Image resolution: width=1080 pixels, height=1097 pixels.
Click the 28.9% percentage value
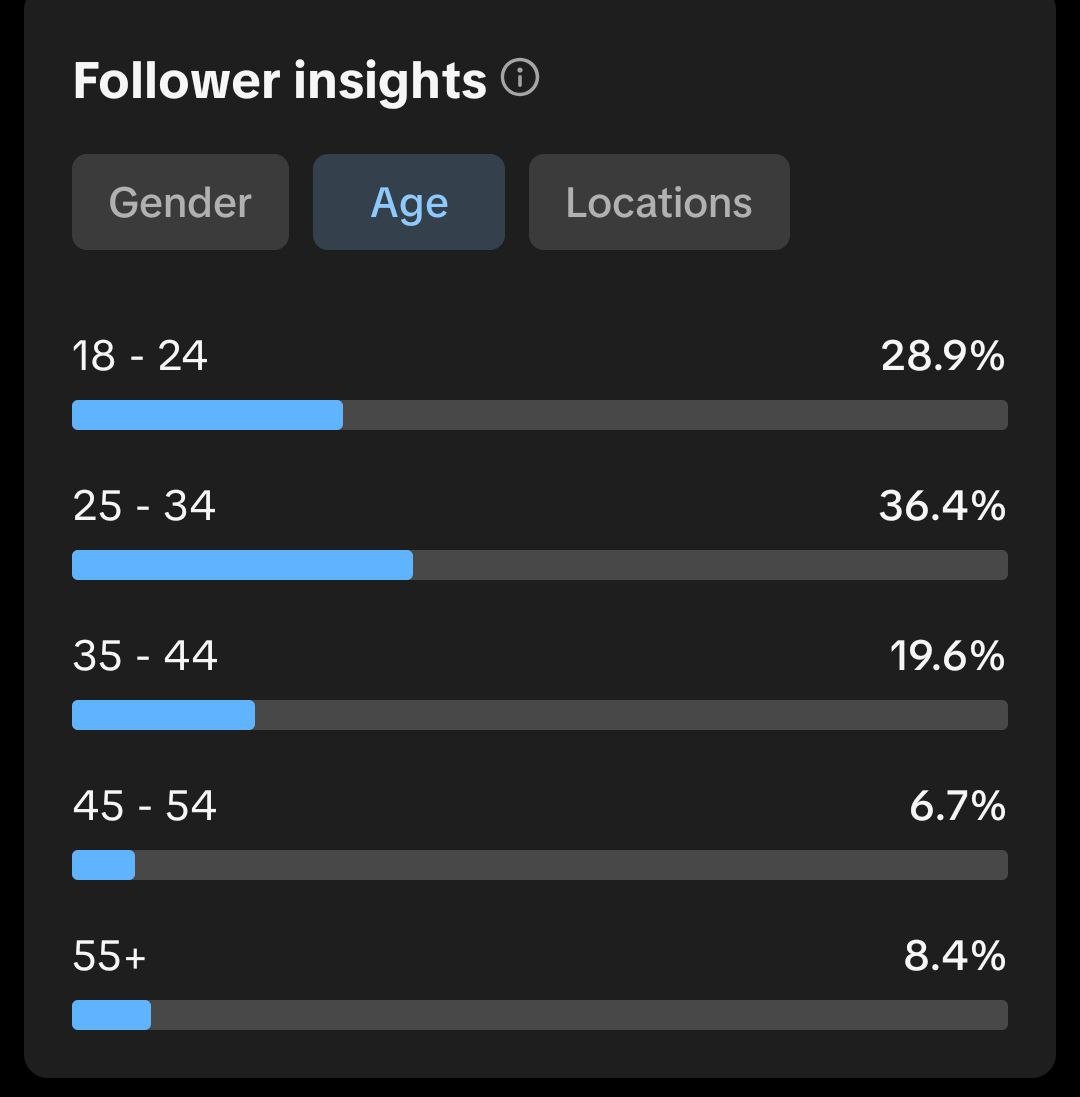point(942,356)
